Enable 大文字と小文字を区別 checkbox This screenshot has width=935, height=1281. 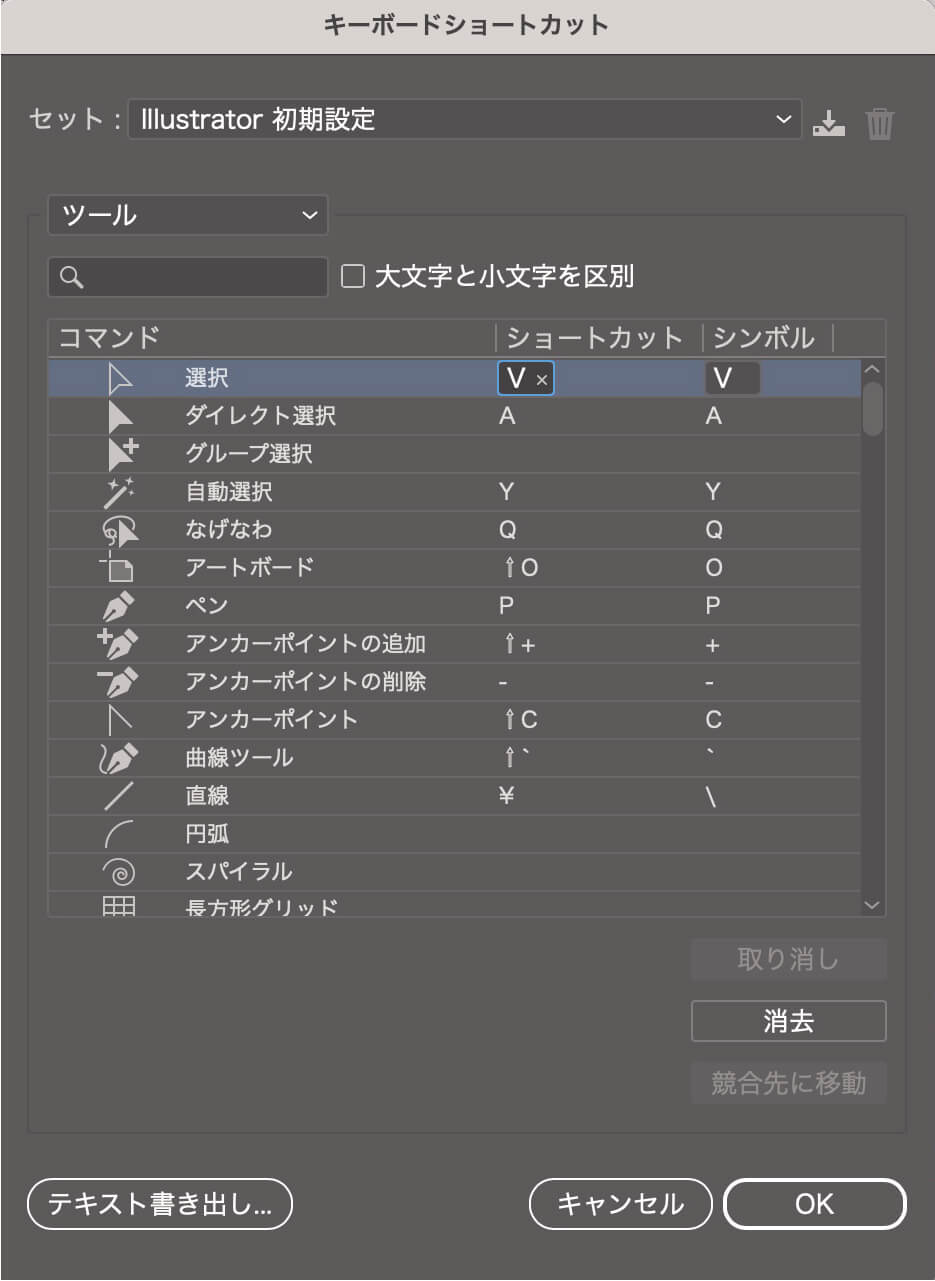tap(352, 275)
